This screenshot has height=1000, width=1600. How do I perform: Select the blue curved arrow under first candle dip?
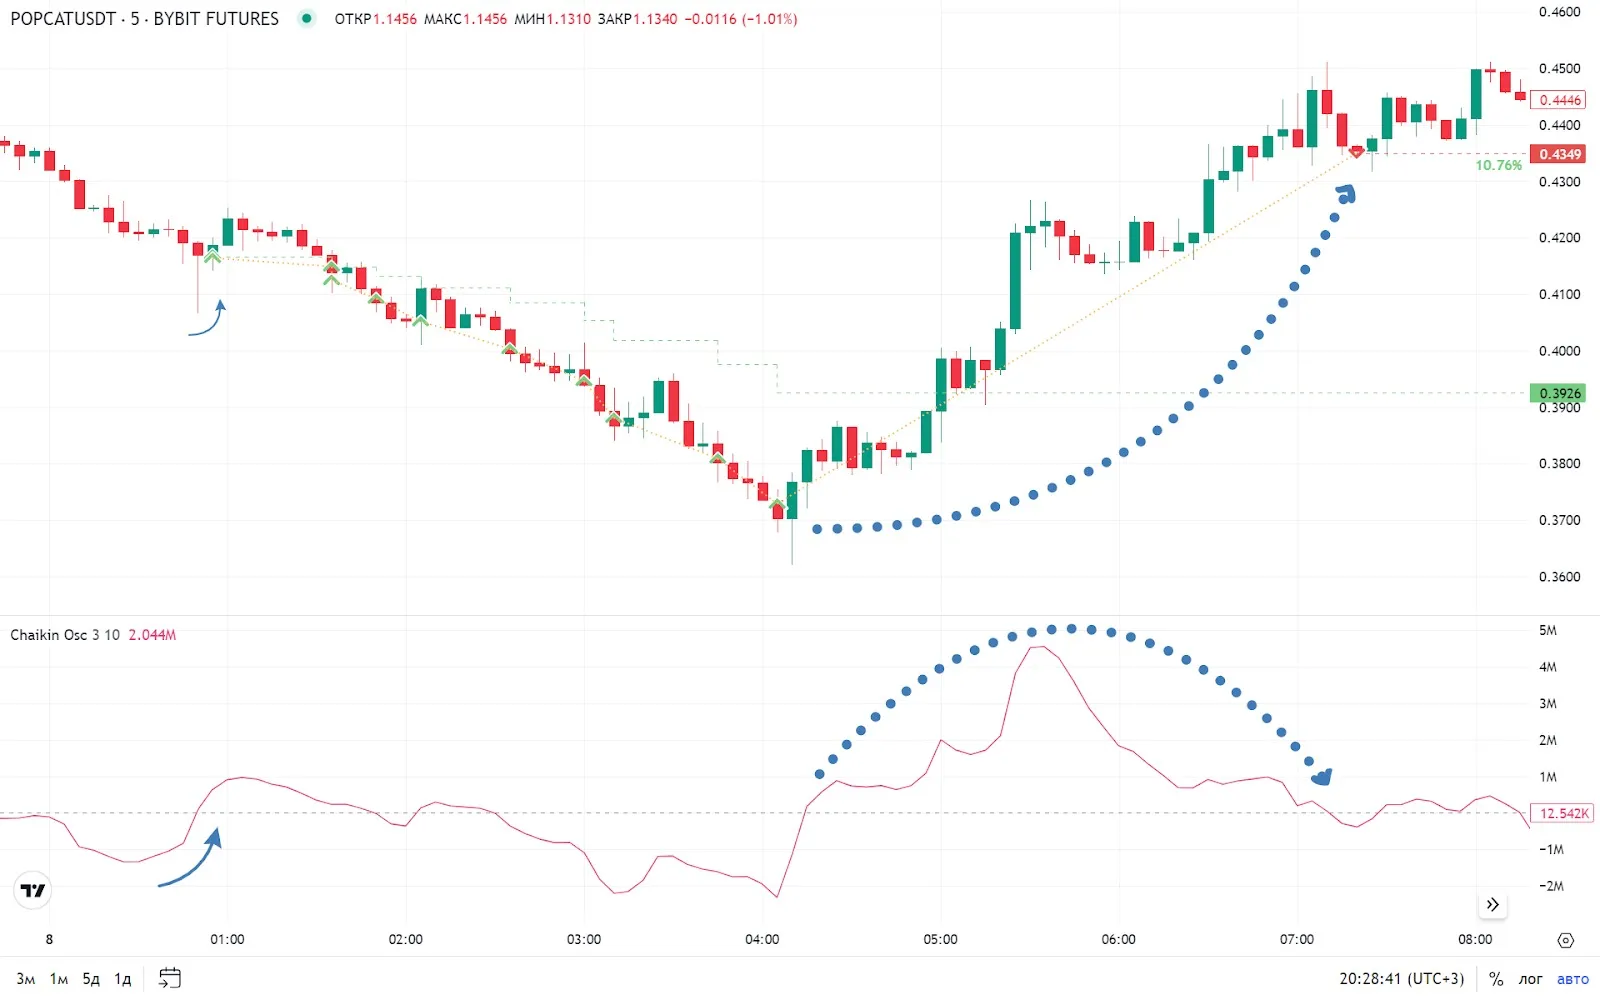pos(209,320)
